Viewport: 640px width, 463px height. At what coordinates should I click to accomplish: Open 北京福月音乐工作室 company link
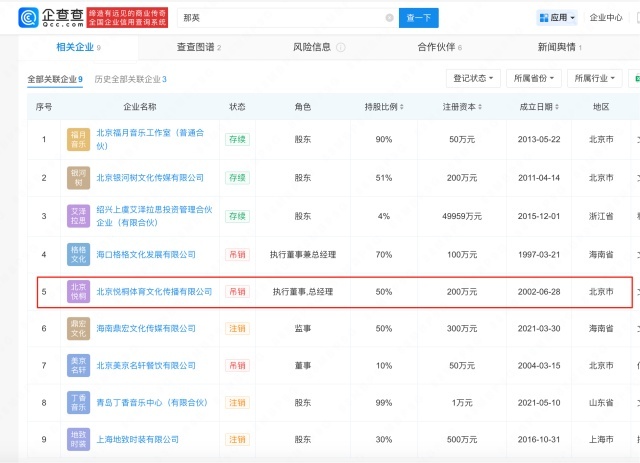[150, 139]
